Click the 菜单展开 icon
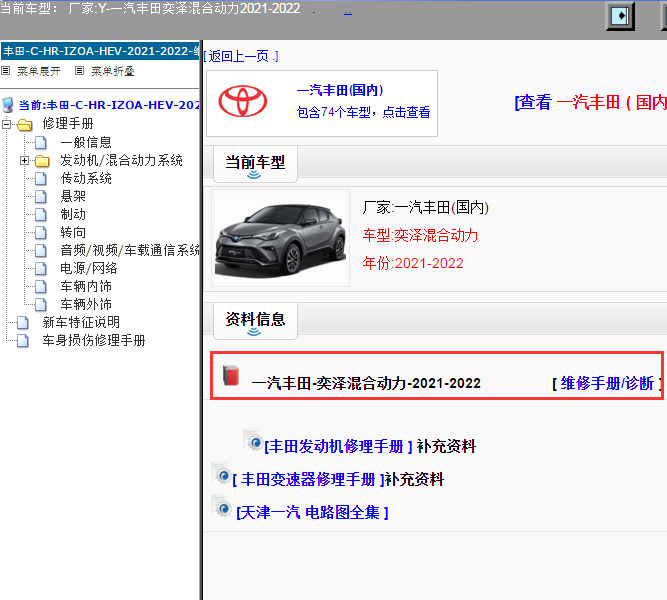Image resolution: width=667 pixels, height=600 pixels. (x=6, y=71)
